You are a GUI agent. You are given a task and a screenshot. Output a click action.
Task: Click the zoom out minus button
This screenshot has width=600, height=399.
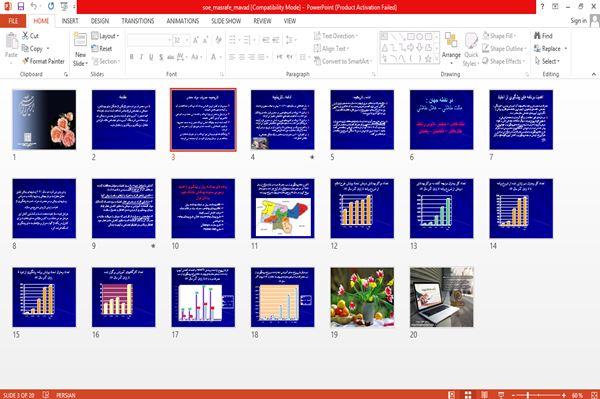[514, 395]
